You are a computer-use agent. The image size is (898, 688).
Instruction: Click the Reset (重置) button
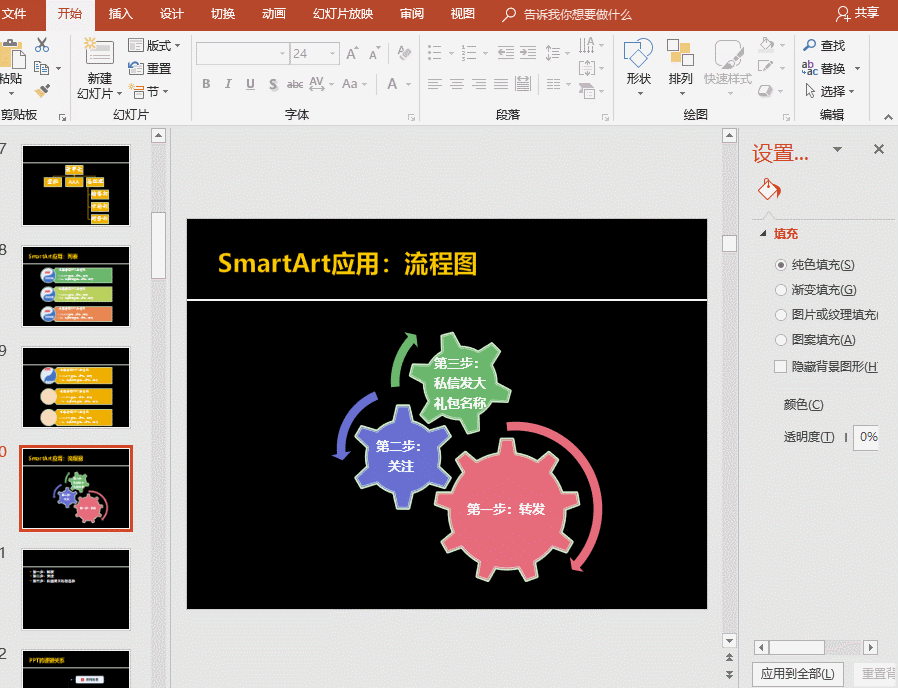tap(149, 68)
